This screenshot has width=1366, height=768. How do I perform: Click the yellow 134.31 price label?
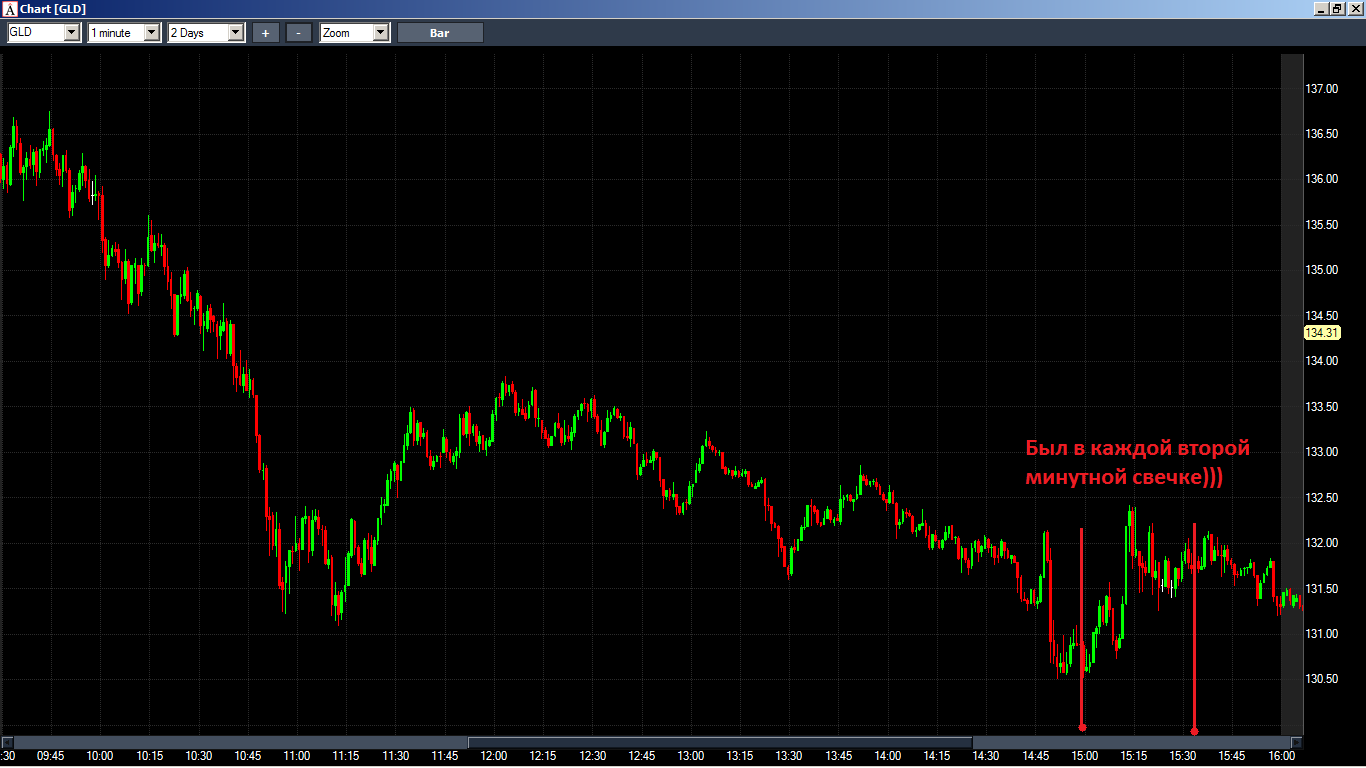[1321, 333]
